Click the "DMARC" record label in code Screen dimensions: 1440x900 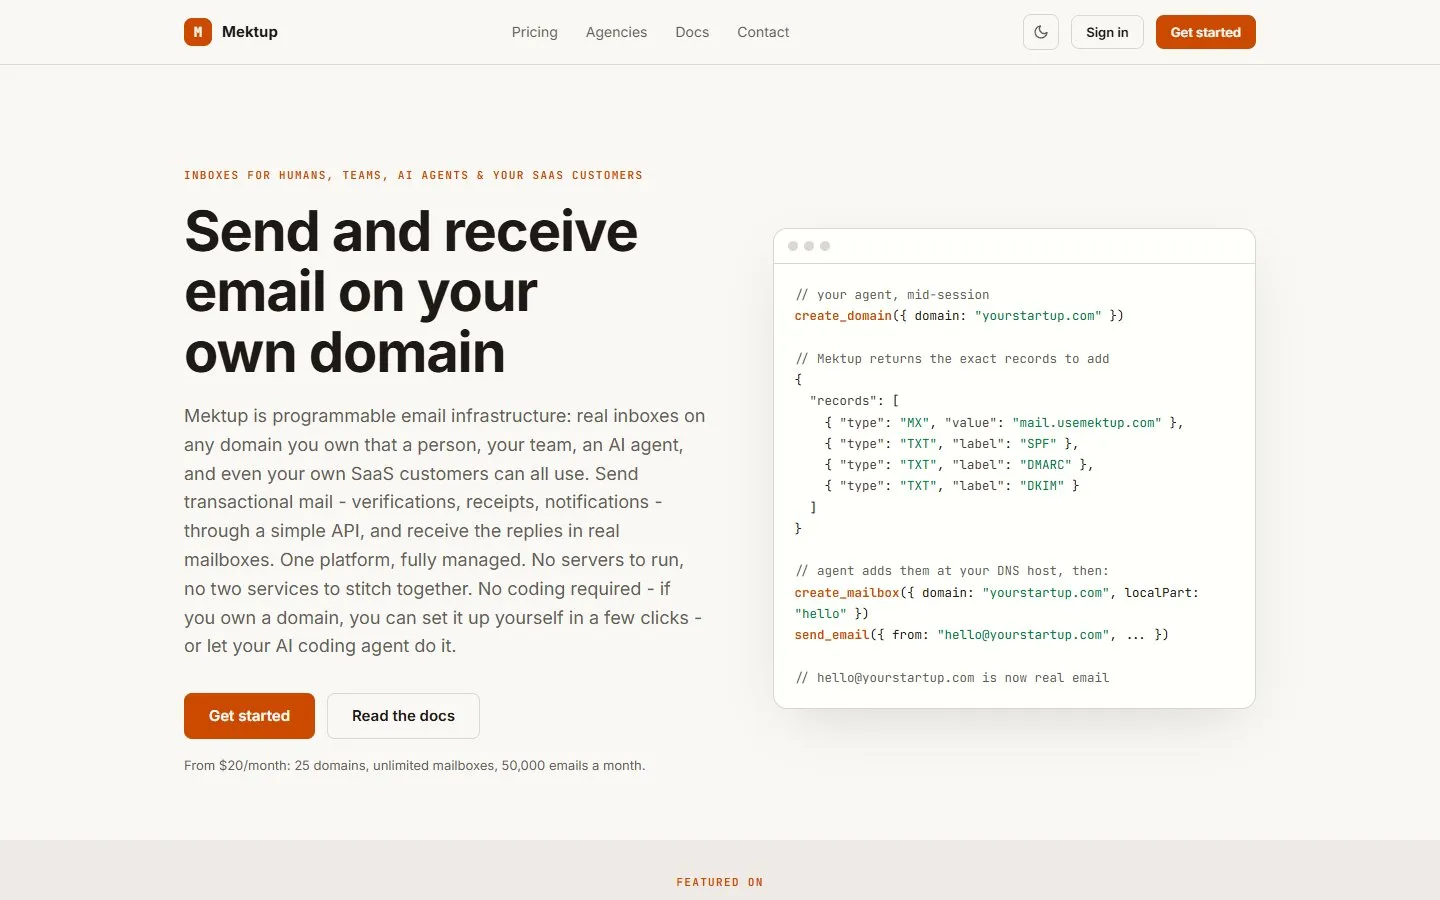(1045, 465)
